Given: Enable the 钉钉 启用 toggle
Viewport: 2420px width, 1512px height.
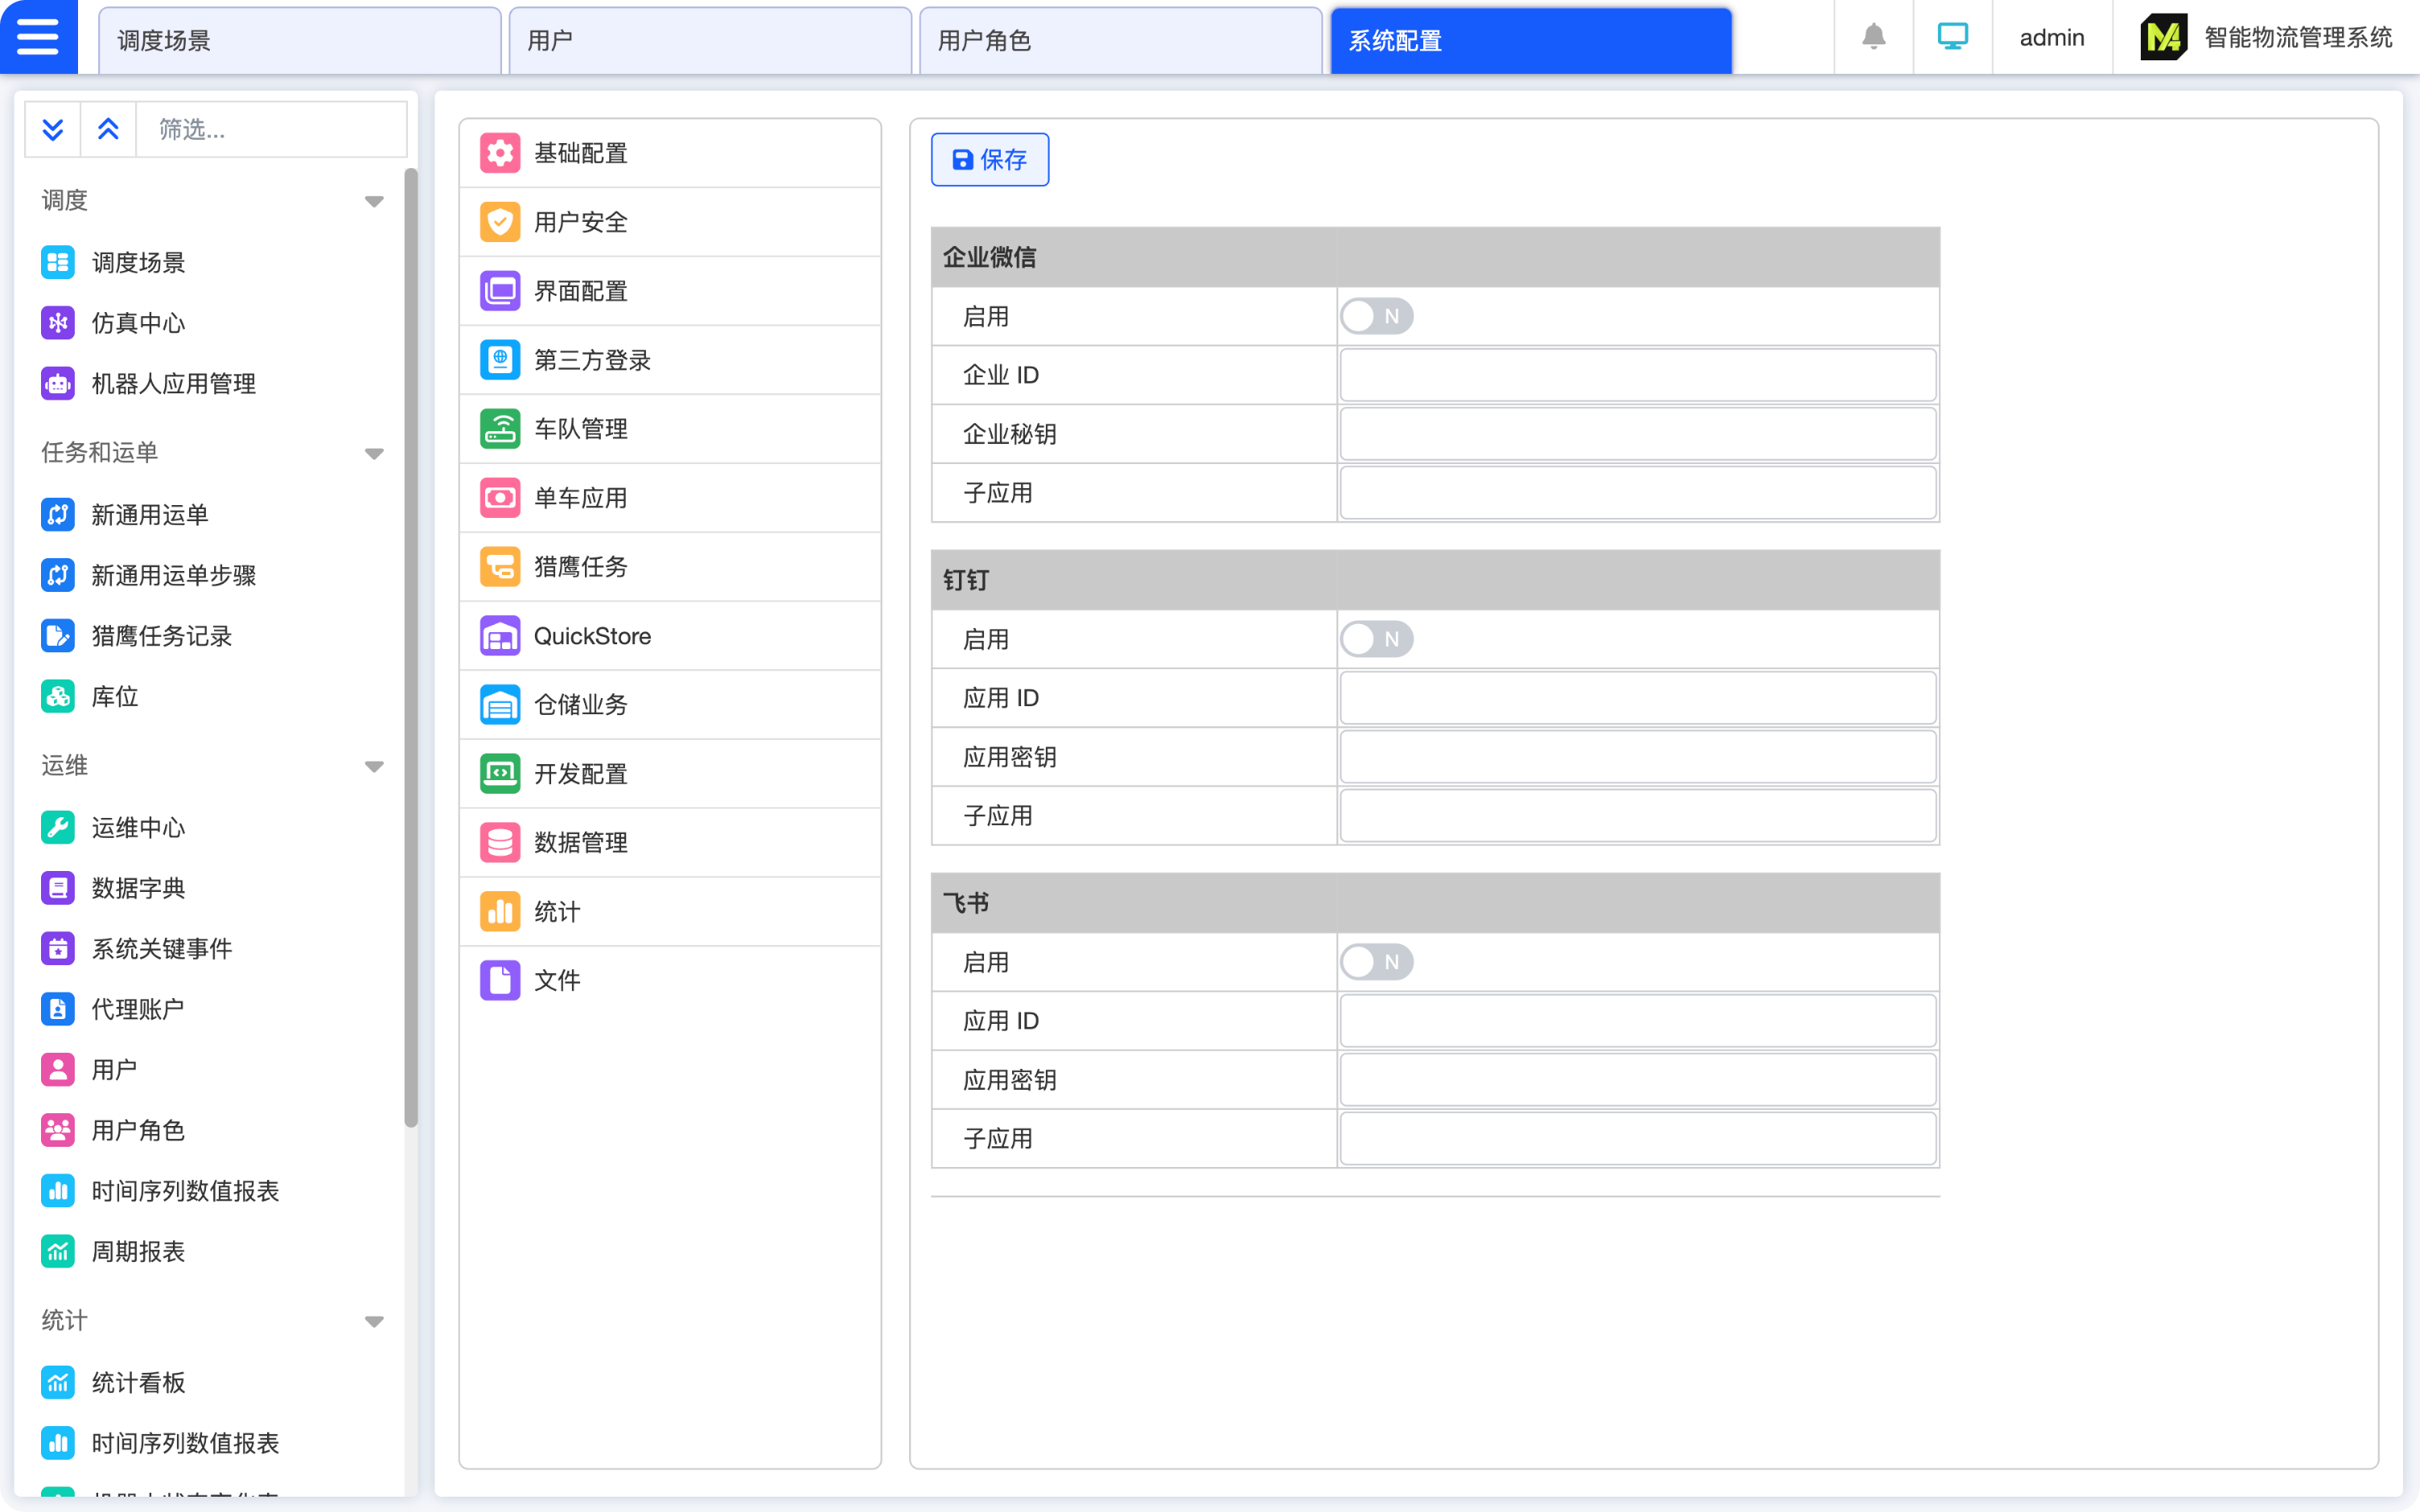Looking at the screenshot, I should [x=1376, y=639].
